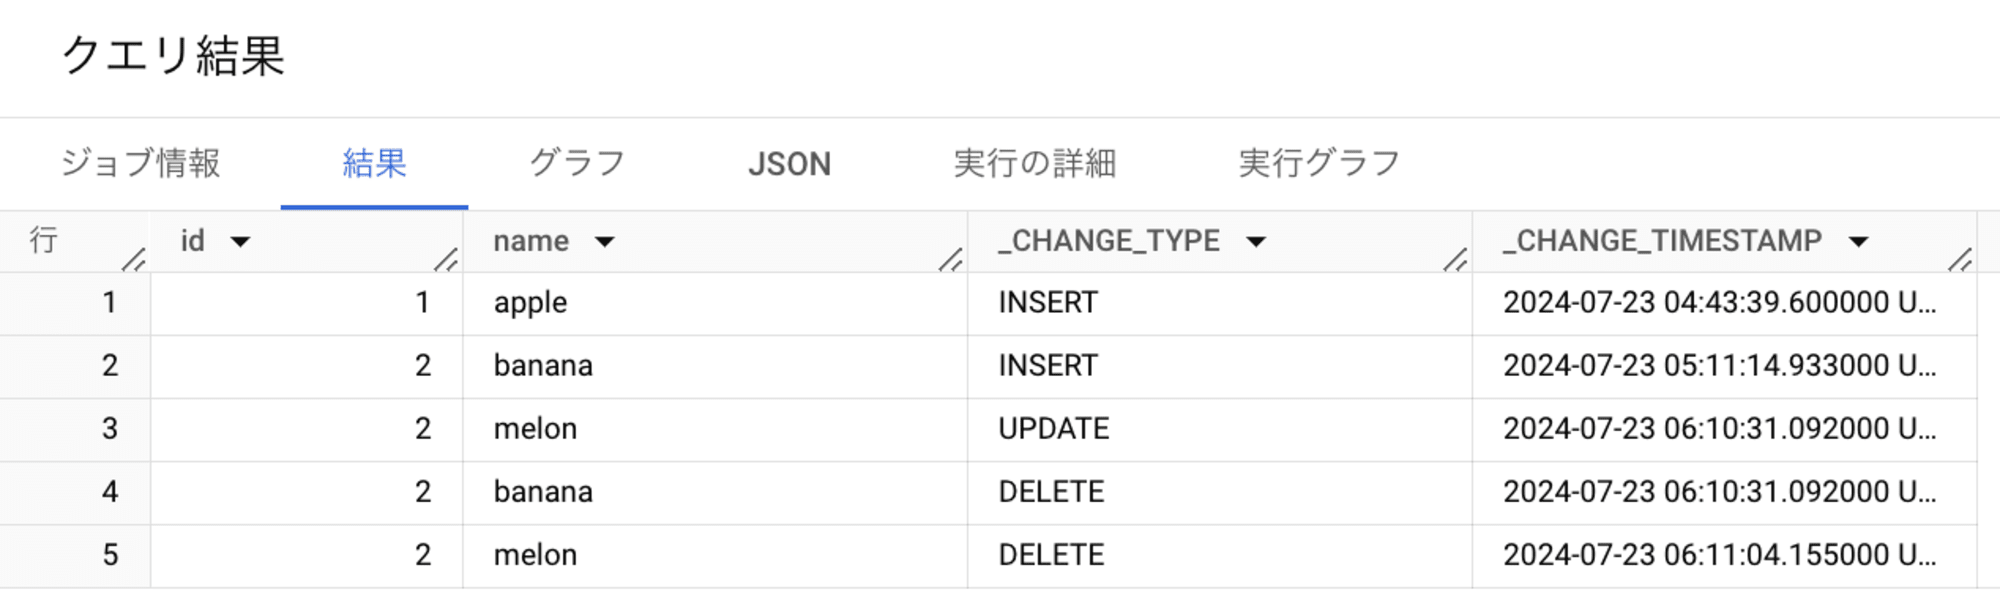Screen dimensions: 2000x606
Task: Click the resize handle icon of 行 column
Action: click(134, 259)
